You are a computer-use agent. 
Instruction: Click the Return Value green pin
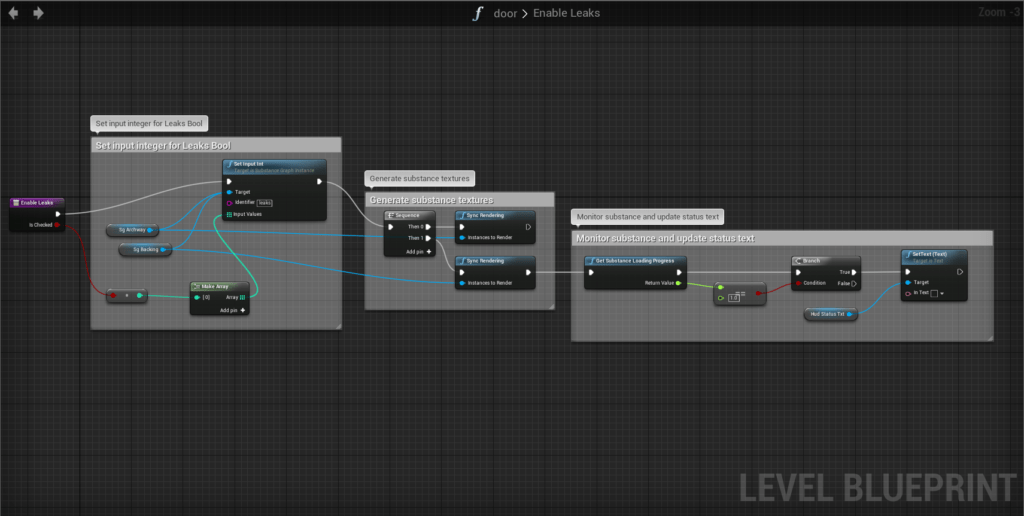pos(679,283)
